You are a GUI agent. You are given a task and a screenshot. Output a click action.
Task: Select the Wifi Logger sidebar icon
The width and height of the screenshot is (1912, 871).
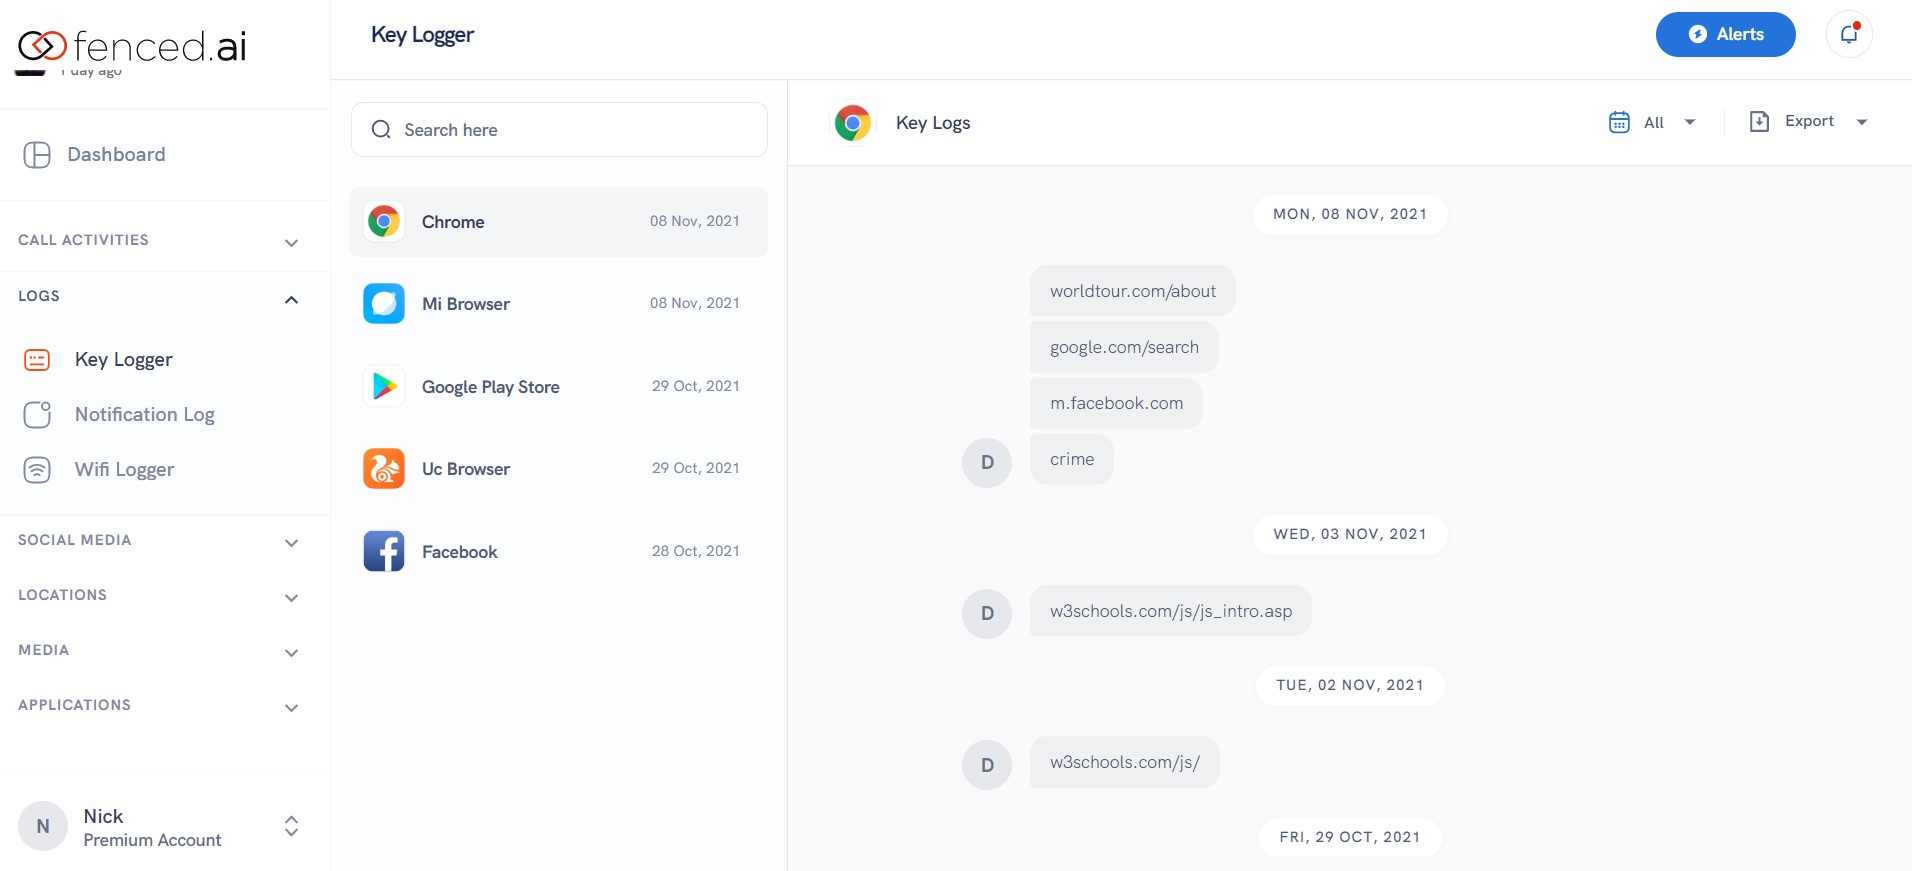pos(37,470)
